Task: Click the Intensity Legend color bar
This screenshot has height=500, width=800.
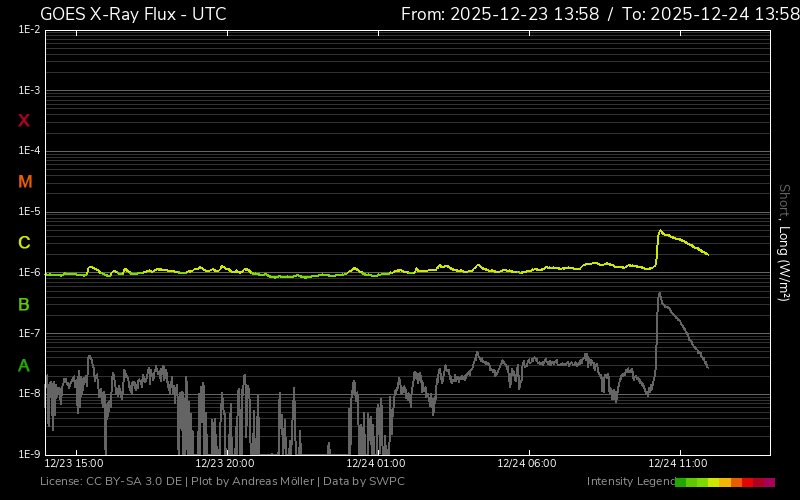Action: click(x=725, y=482)
